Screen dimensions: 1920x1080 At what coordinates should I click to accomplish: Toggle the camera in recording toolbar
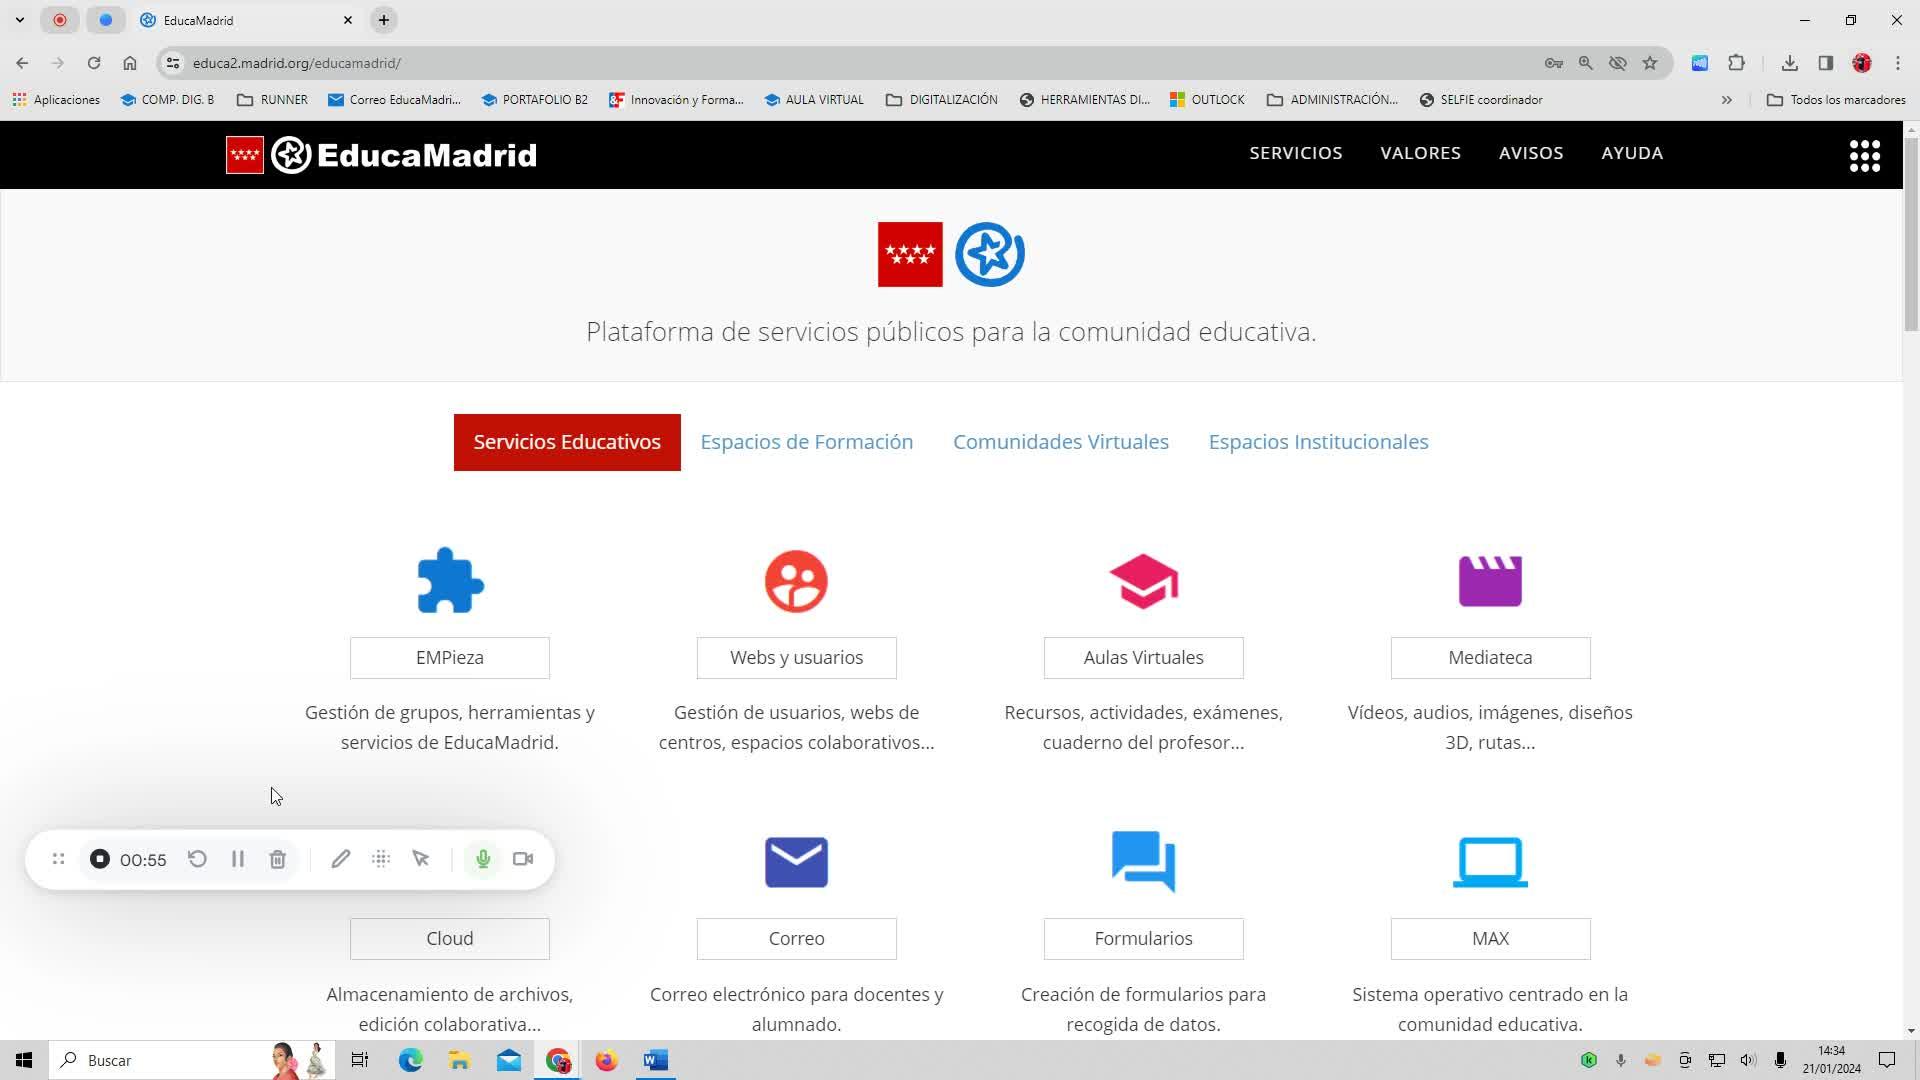click(523, 859)
